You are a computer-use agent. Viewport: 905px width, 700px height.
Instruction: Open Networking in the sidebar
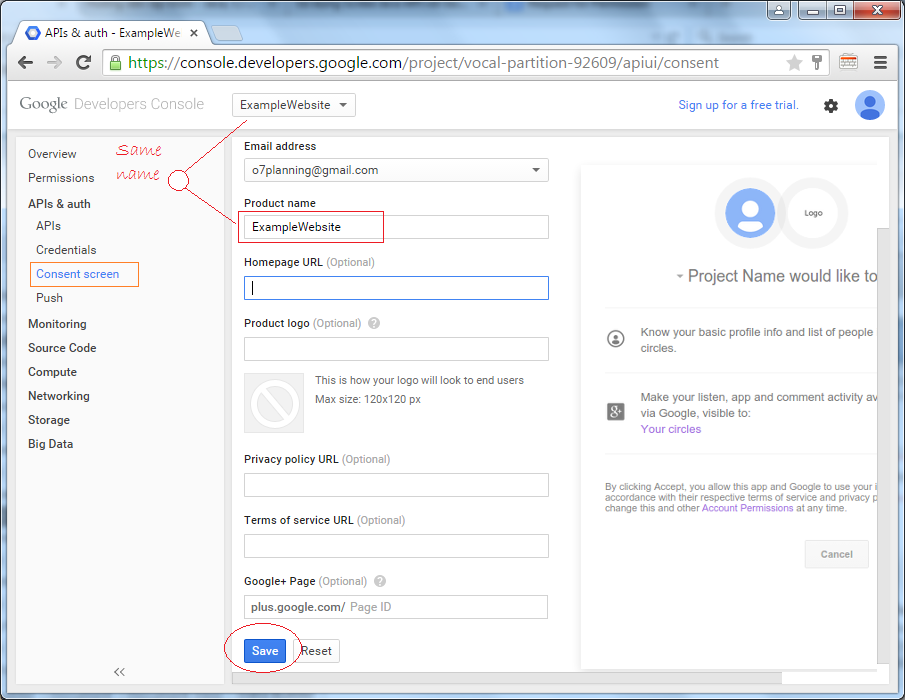[x=59, y=396]
